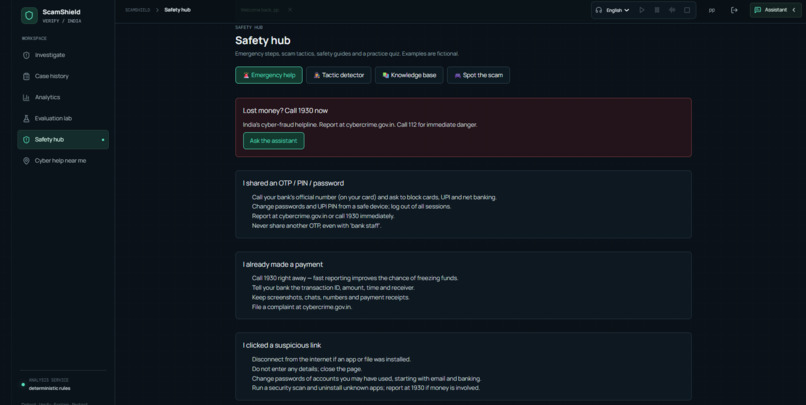This screenshot has height=405, width=806.
Task: Select Safety hub in the sidebar
Action: click(63, 139)
